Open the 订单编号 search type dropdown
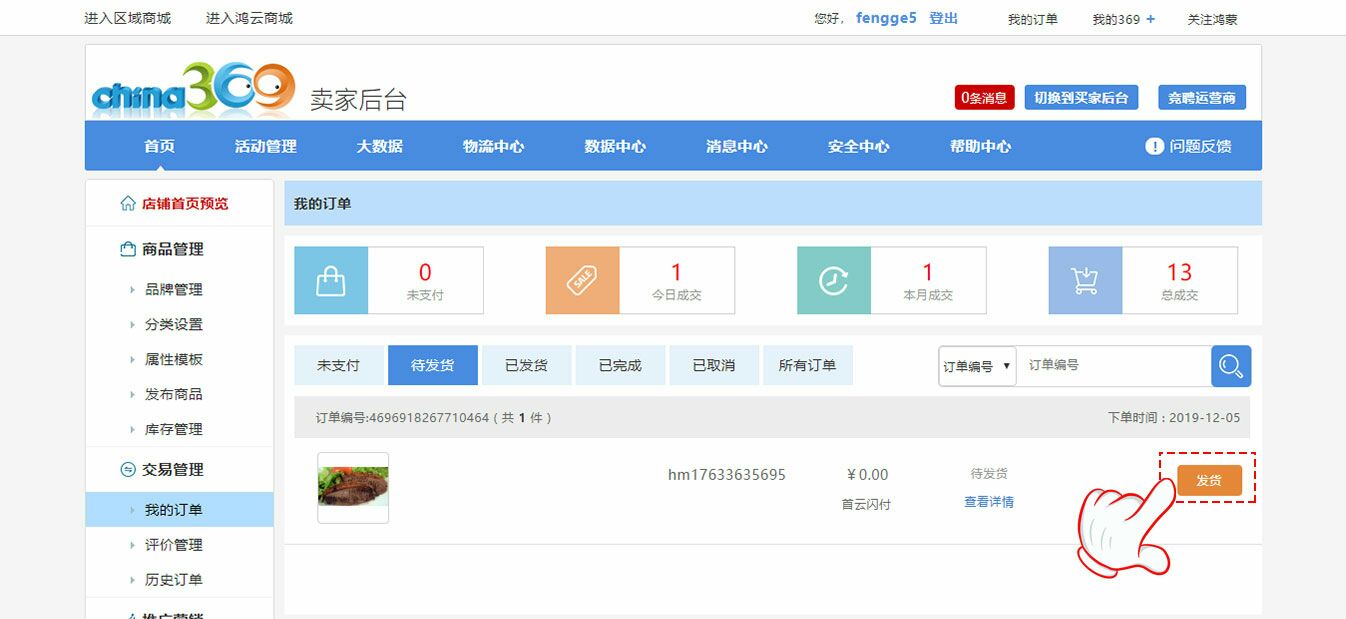1346x619 pixels. click(976, 366)
